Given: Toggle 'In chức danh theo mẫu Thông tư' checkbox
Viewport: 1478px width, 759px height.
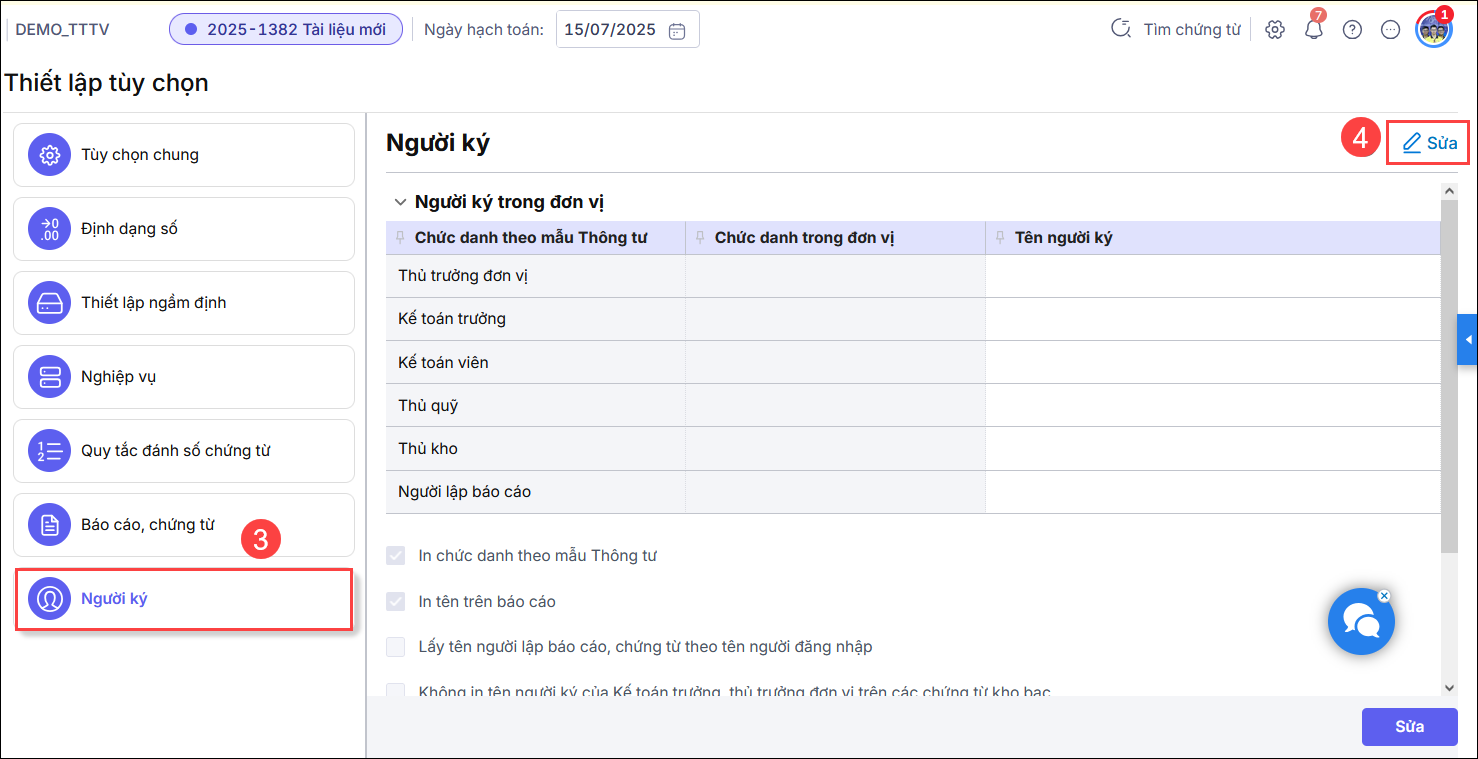Looking at the screenshot, I should click(x=396, y=556).
